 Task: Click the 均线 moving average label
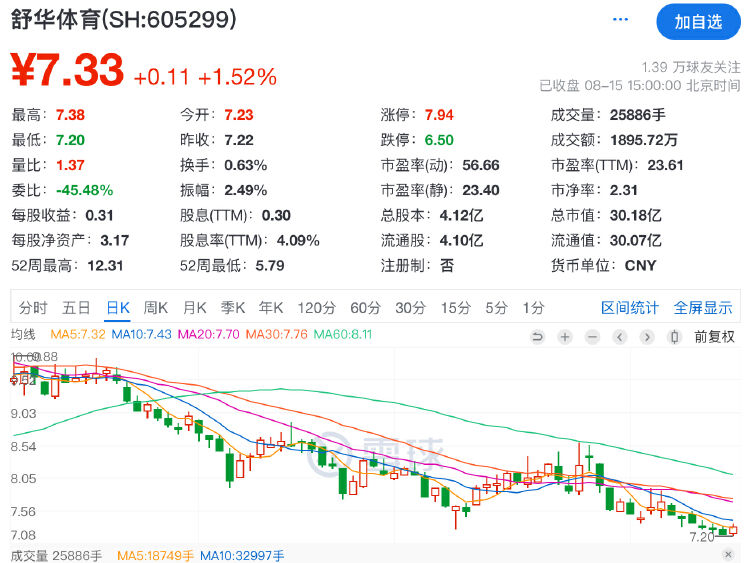23,334
